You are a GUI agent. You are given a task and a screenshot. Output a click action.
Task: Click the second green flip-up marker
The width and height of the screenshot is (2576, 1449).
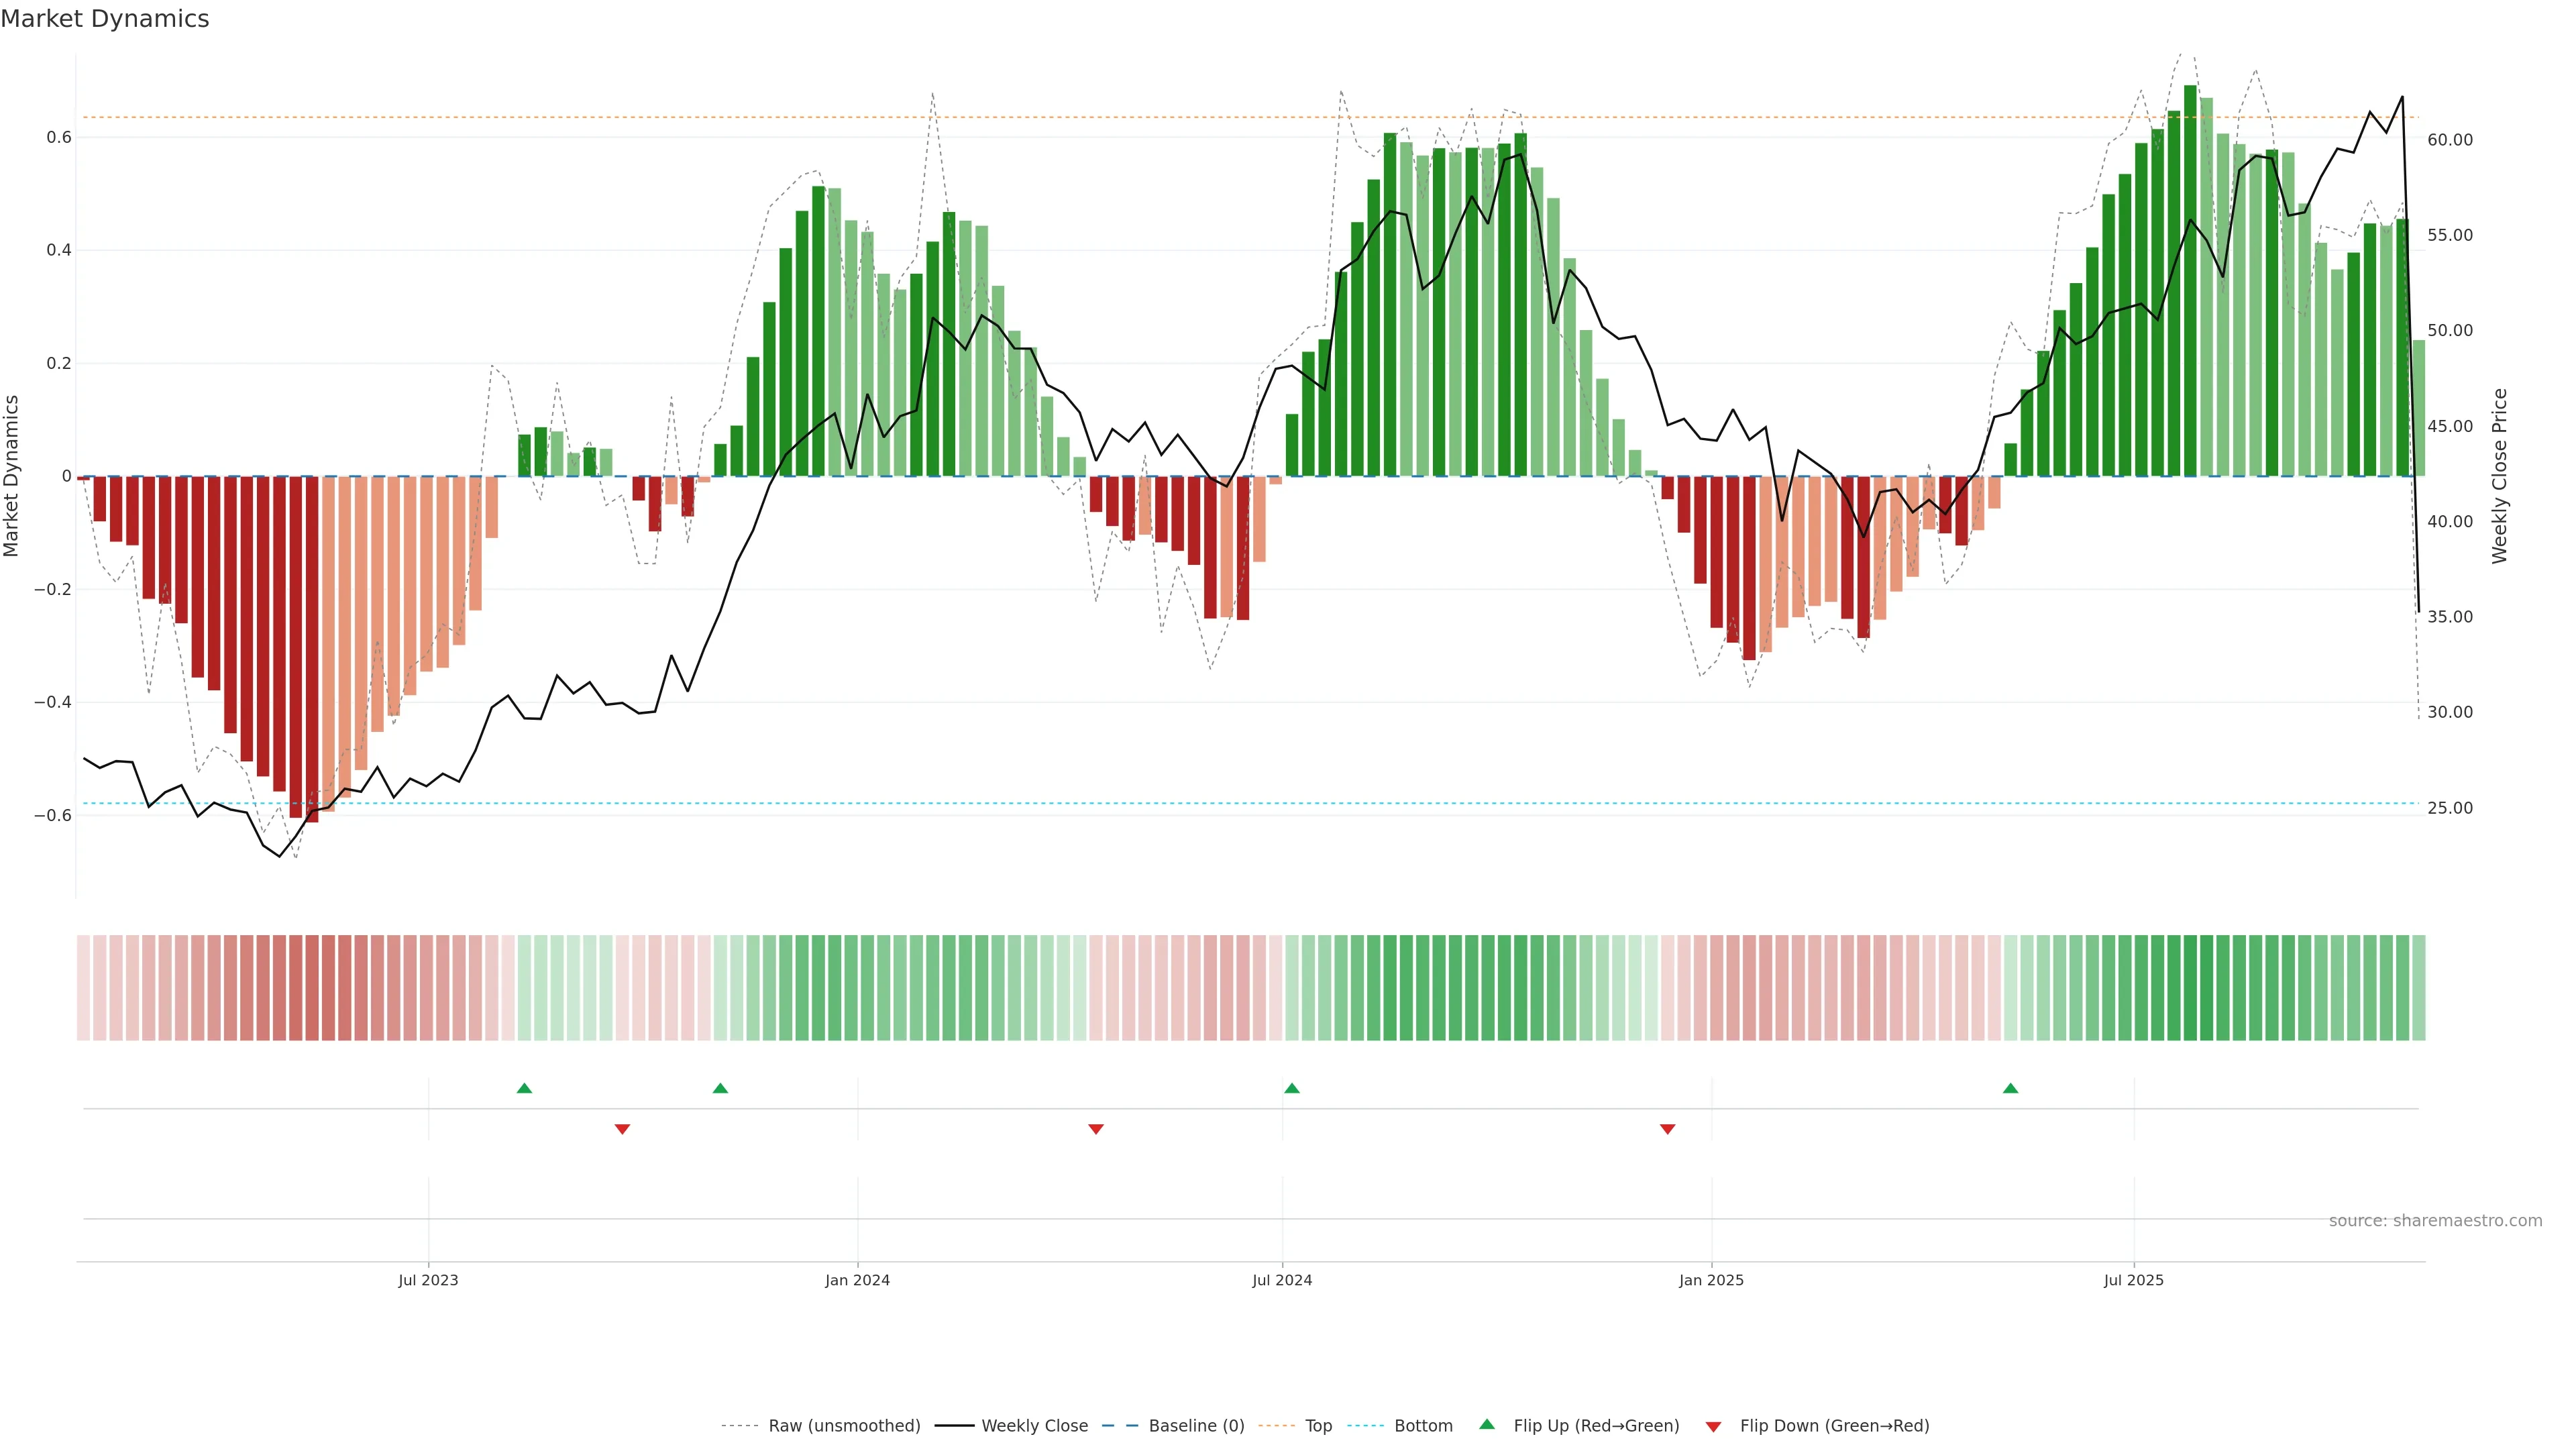pyautogui.click(x=720, y=1088)
